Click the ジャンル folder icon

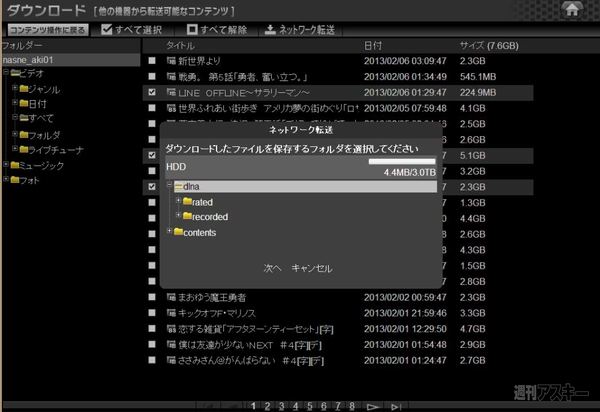pyautogui.click(x=24, y=89)
